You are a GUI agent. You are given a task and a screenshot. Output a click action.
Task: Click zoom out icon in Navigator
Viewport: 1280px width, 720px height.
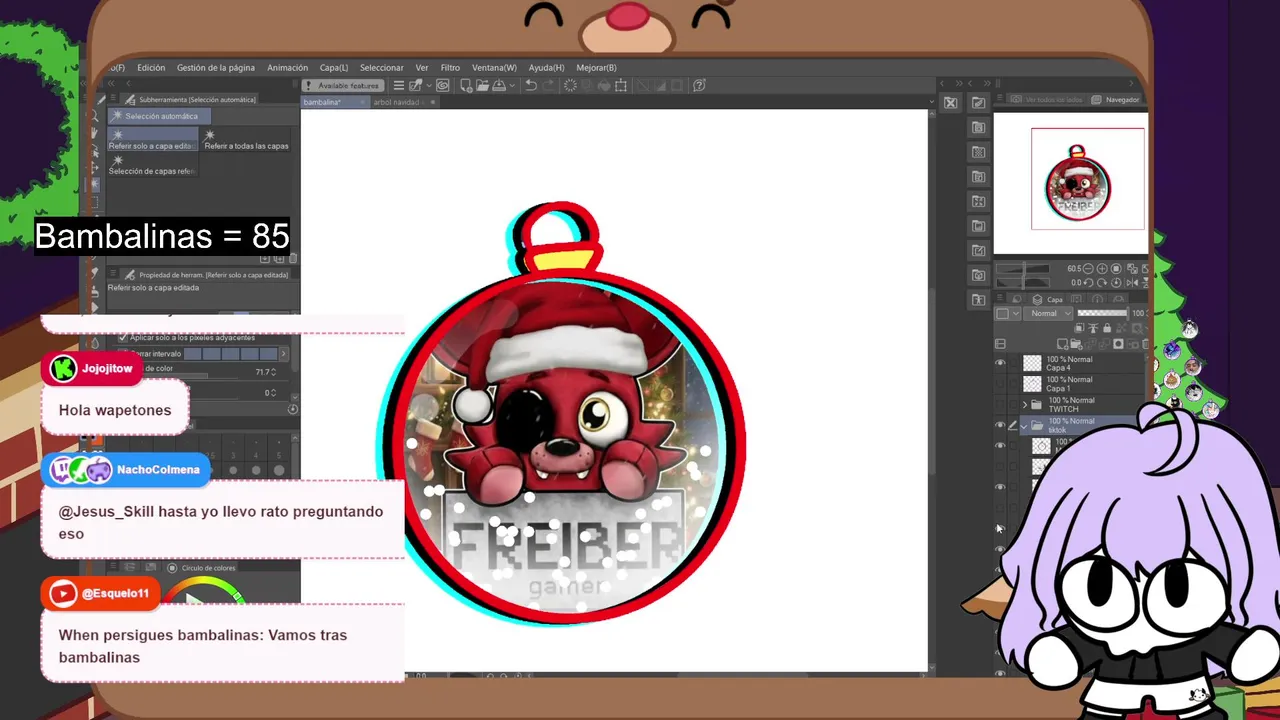click(1088, 269)
